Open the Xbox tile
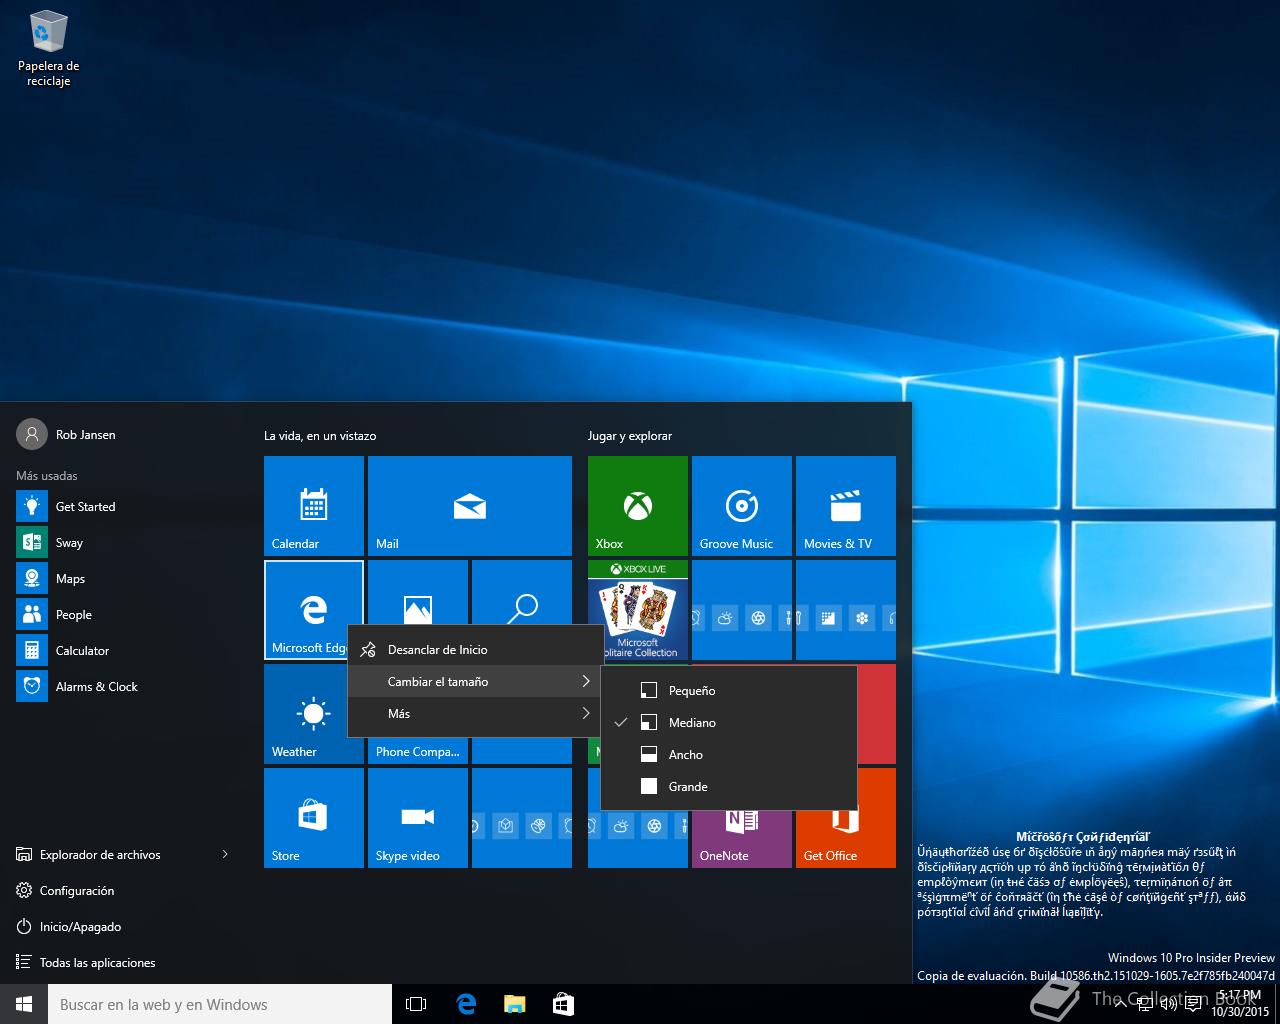 click(638, 506)
